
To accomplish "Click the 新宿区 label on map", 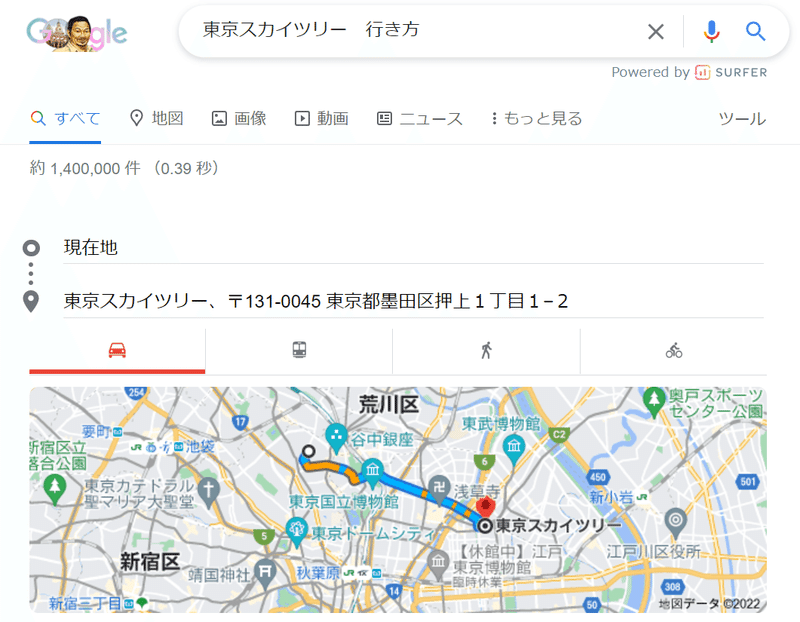I will [150, 561].
